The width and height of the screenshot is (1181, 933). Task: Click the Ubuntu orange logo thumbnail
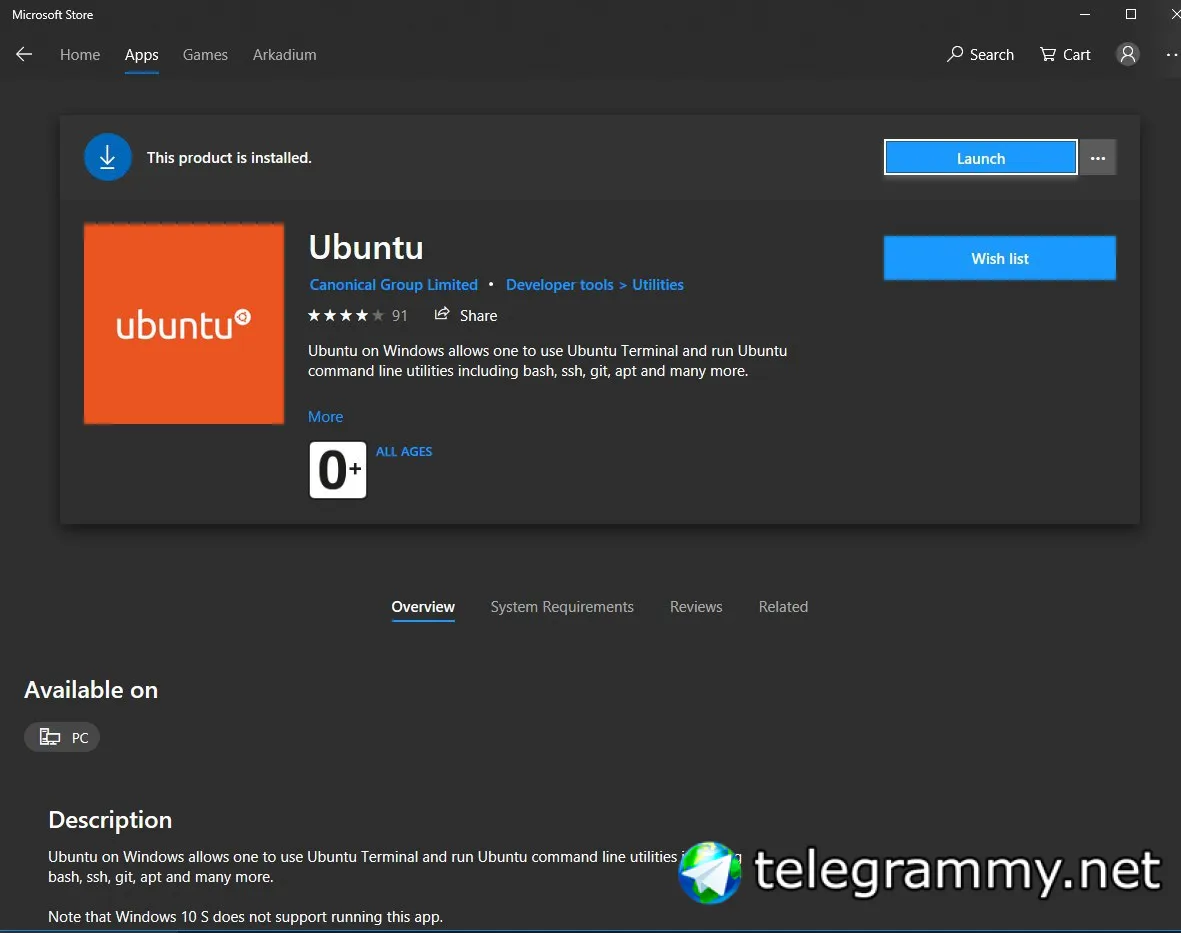point(184,324)
